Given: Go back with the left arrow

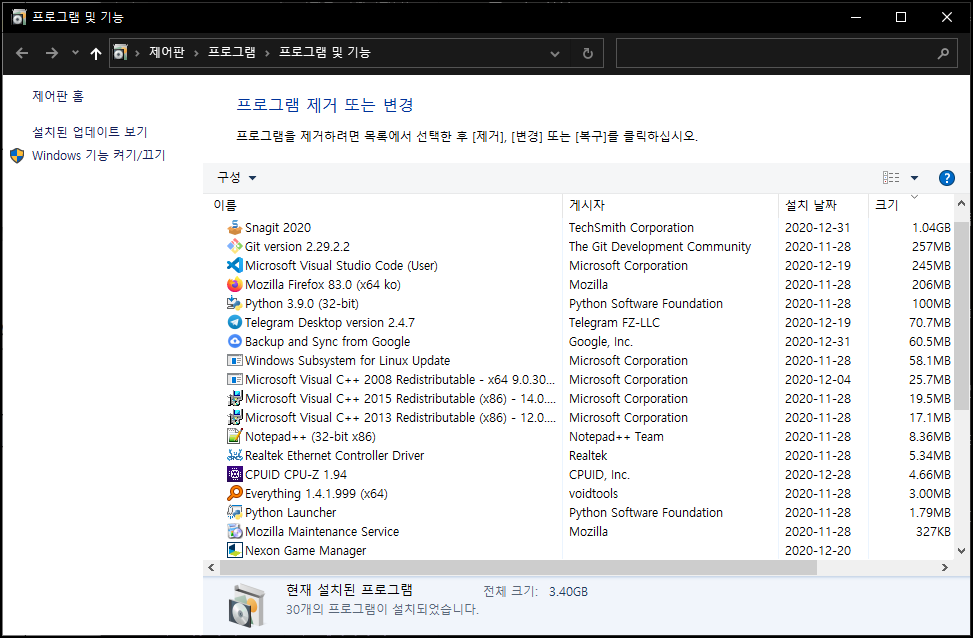Looking at the screenshot, I should pos(22,53).
